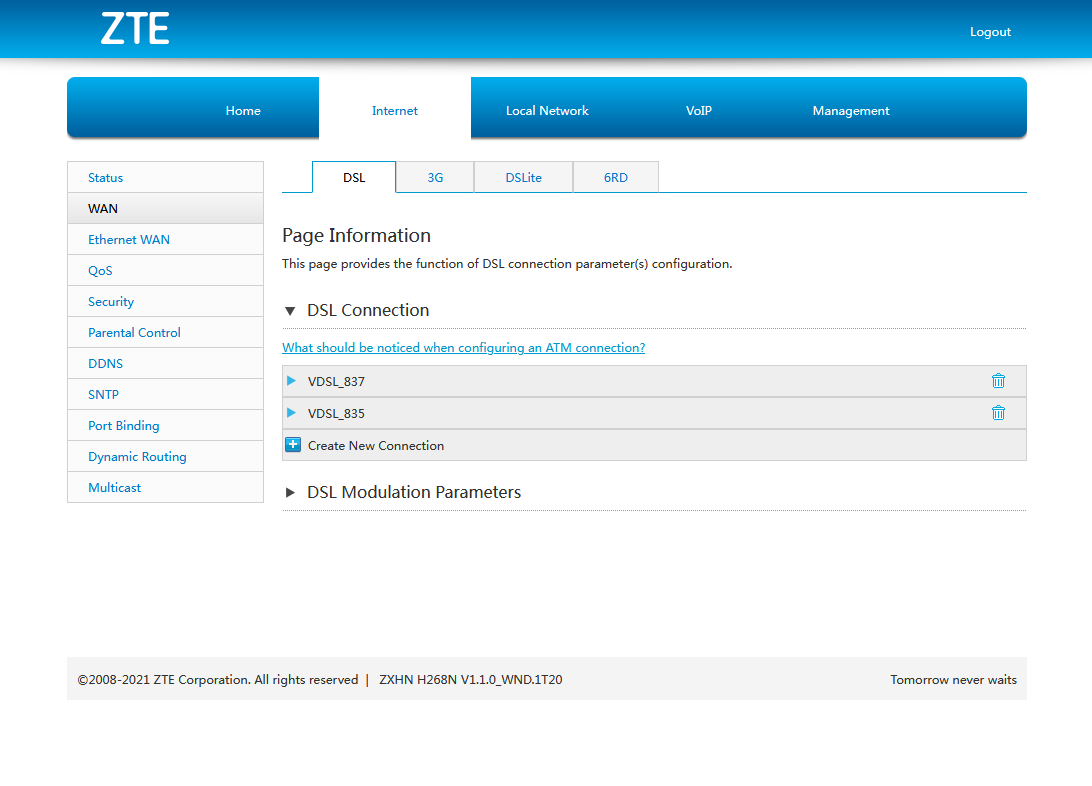Open ATM connection configuration help link
The width and height of the screenshot is (1092, 786).
click(x=463, y=347)
